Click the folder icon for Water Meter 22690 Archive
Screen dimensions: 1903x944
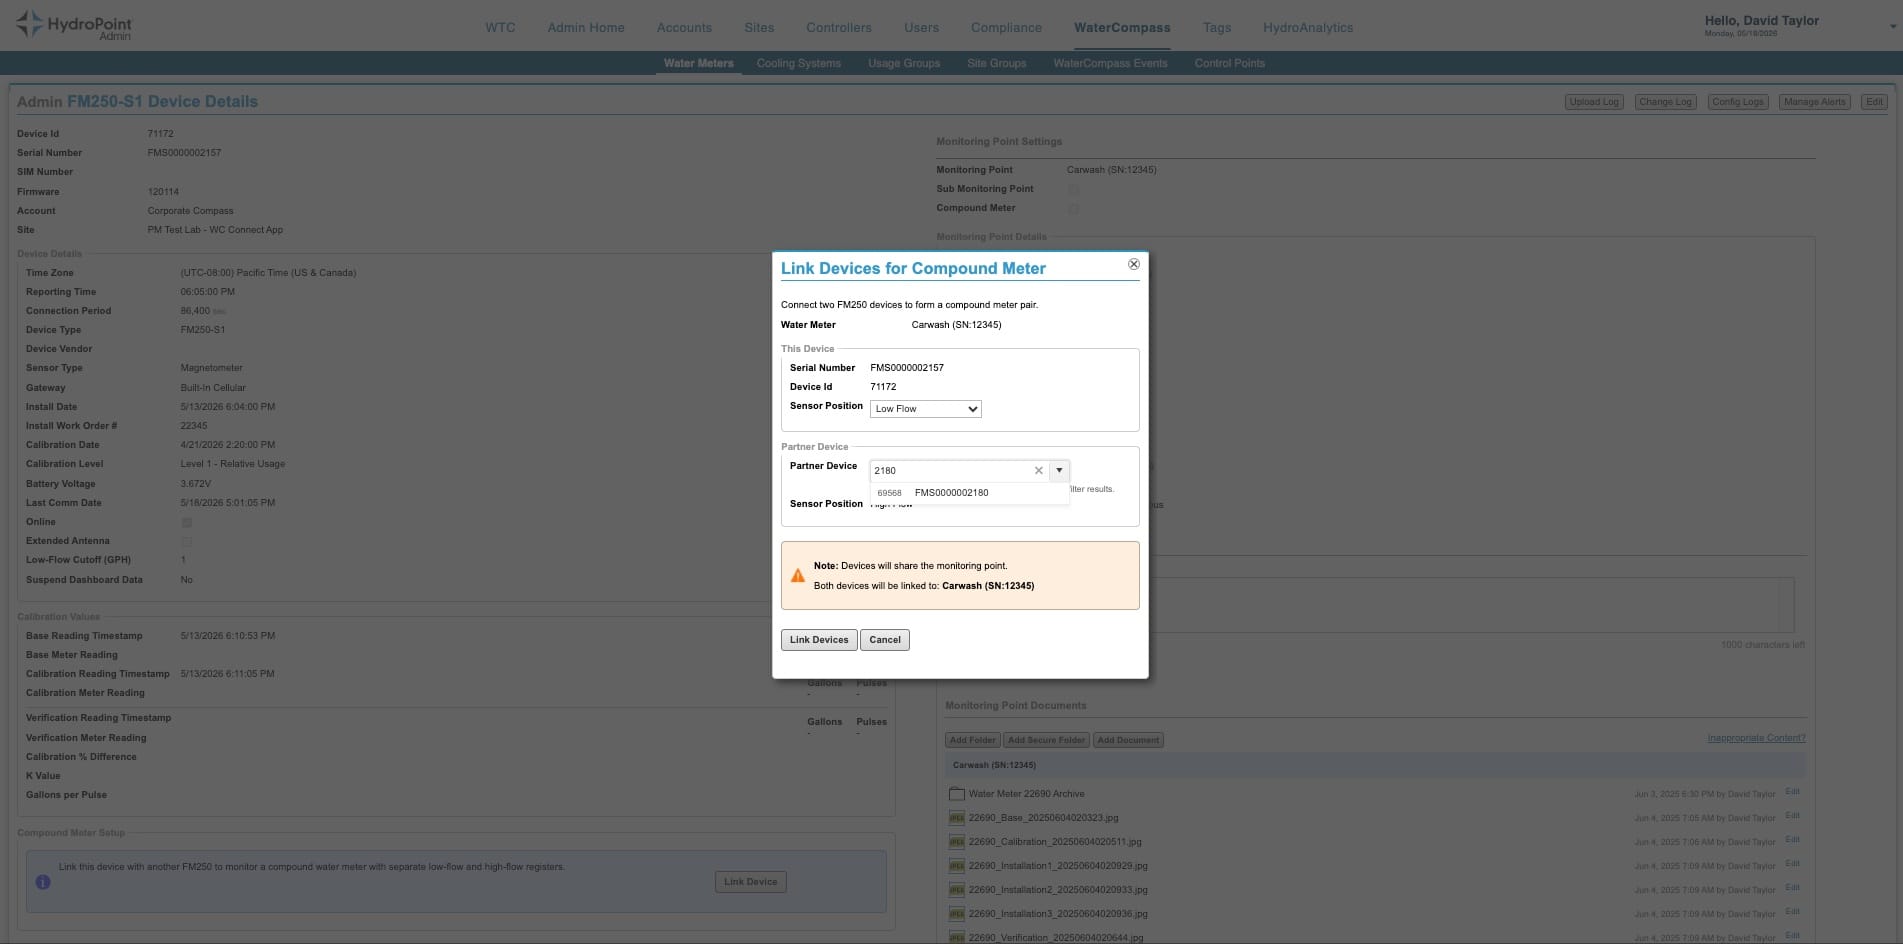click(956, 794)
